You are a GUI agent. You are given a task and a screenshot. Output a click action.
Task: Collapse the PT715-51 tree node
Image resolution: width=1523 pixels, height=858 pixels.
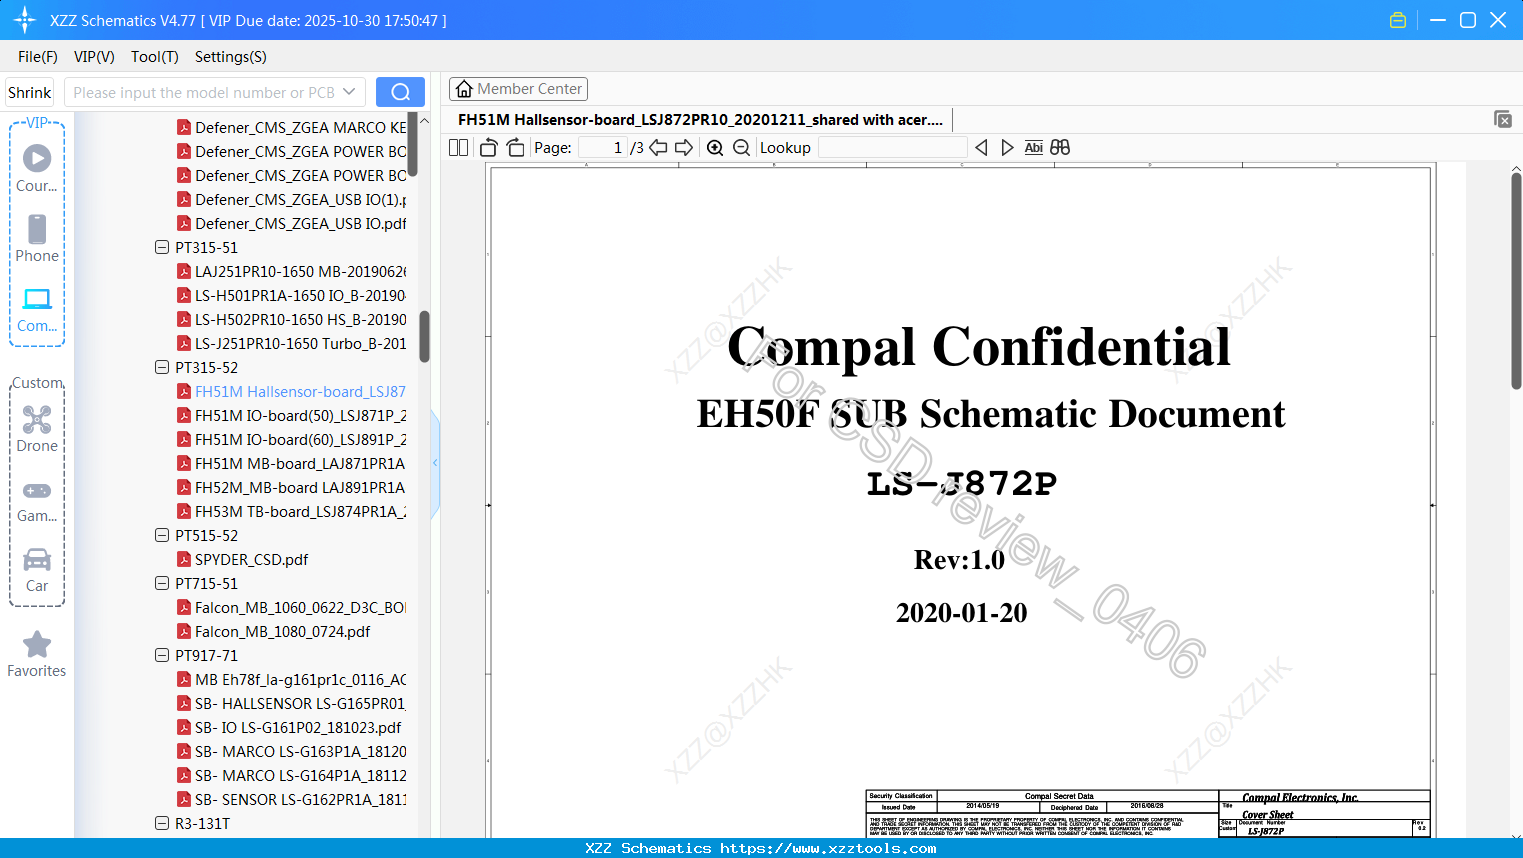(x=162, y=583)
